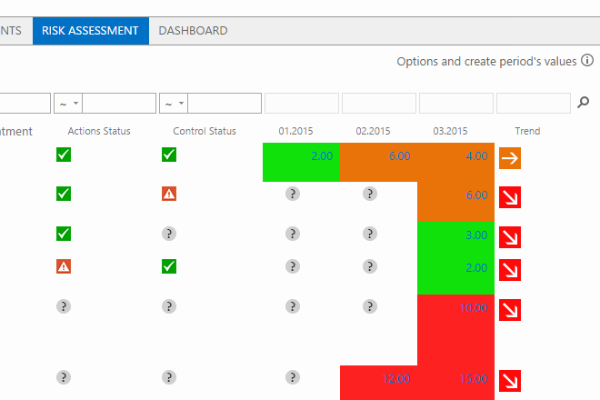Click Control Status warning icon in 03.2015 6.00 row
The height and width of the screenshot is (400, 600).
click(x=169, y=194)
